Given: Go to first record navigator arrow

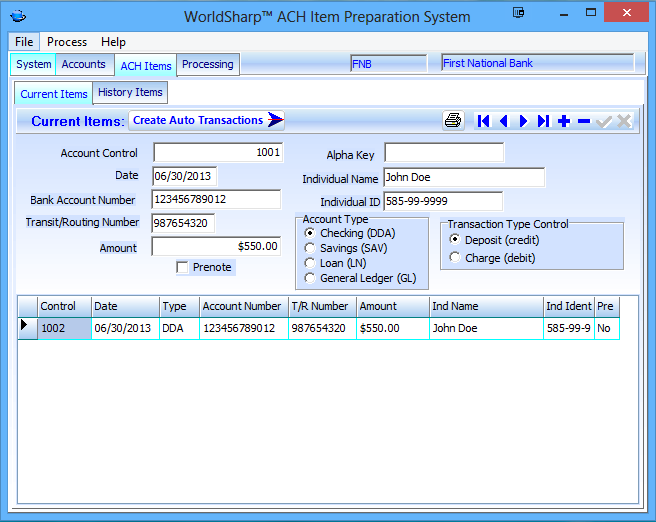Looking at the screenshot, I should [x=483, y=121].
